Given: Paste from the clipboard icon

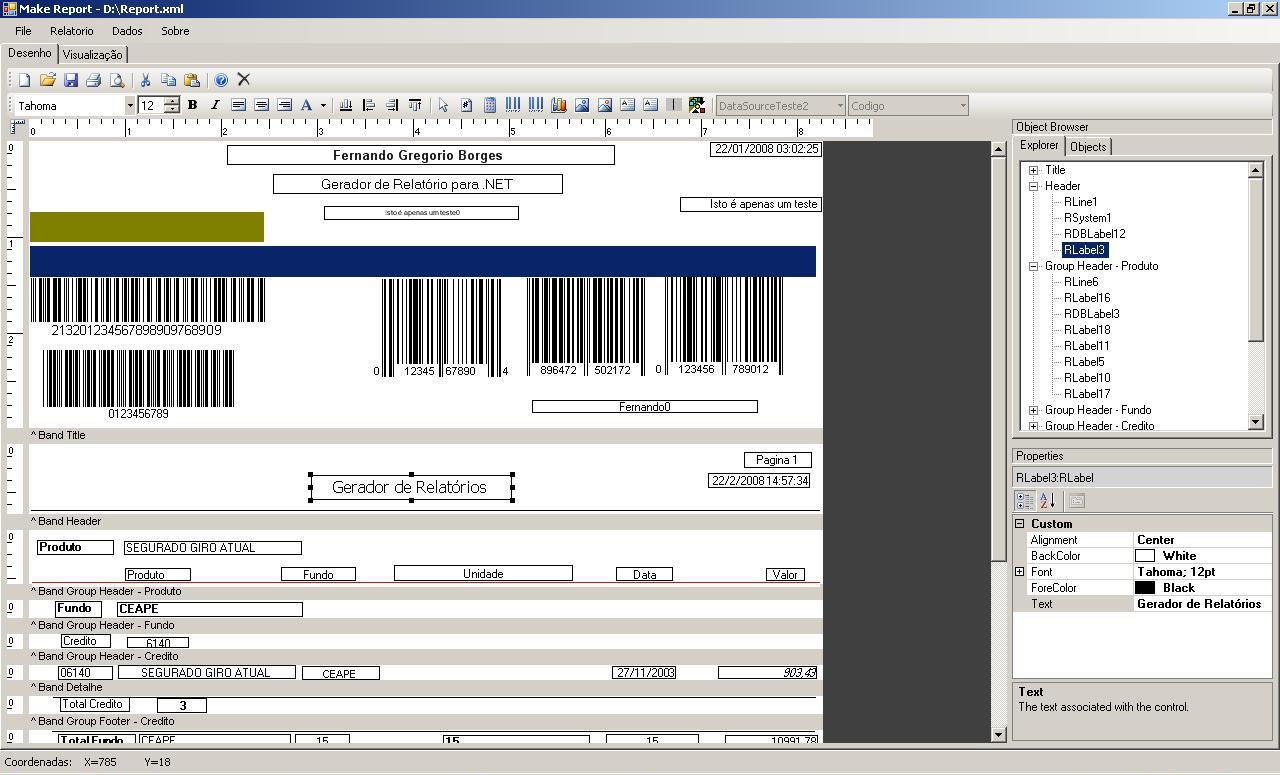Looking at the screenshot, I should [191, 80].
